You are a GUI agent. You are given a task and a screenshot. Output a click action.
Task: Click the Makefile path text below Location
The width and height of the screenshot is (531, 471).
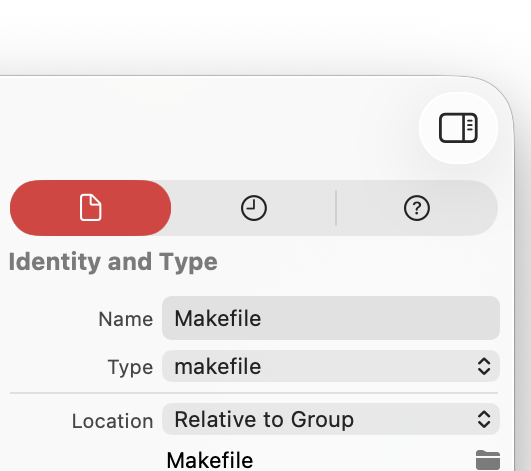(x=210, y=461)
